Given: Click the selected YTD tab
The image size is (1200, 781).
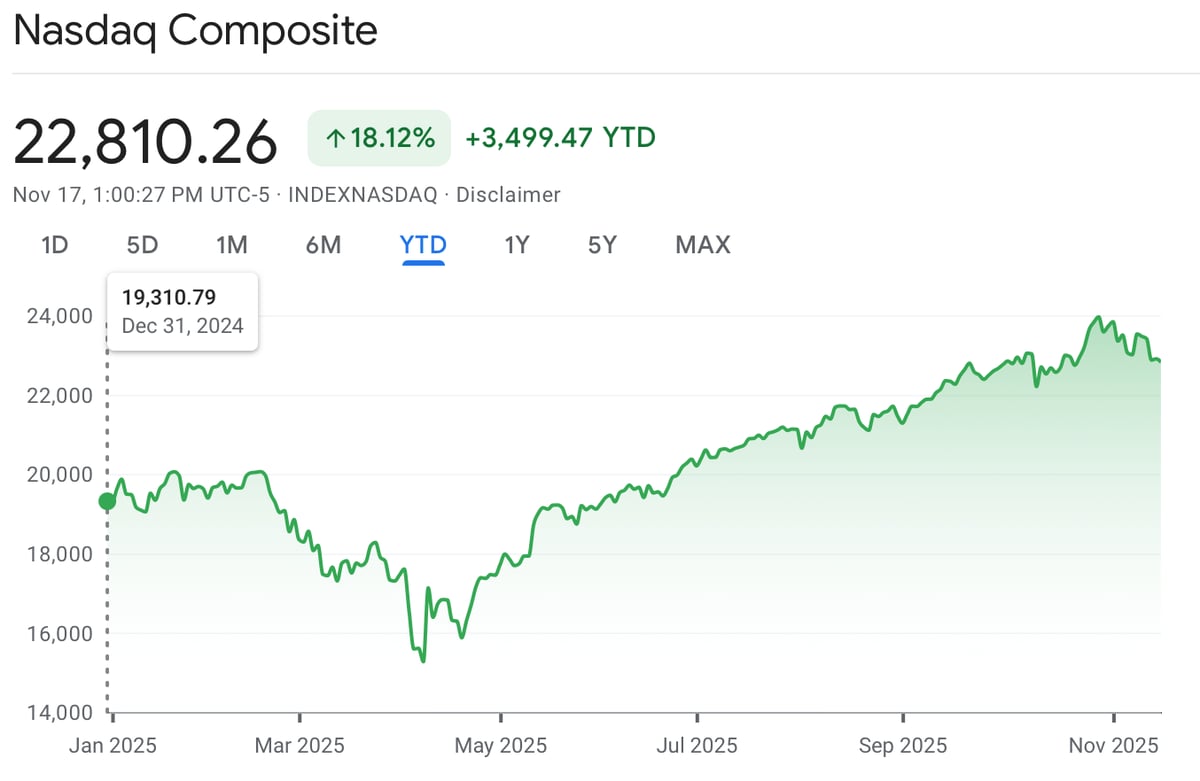Looking at the screenshot, I should click(423, 245).
